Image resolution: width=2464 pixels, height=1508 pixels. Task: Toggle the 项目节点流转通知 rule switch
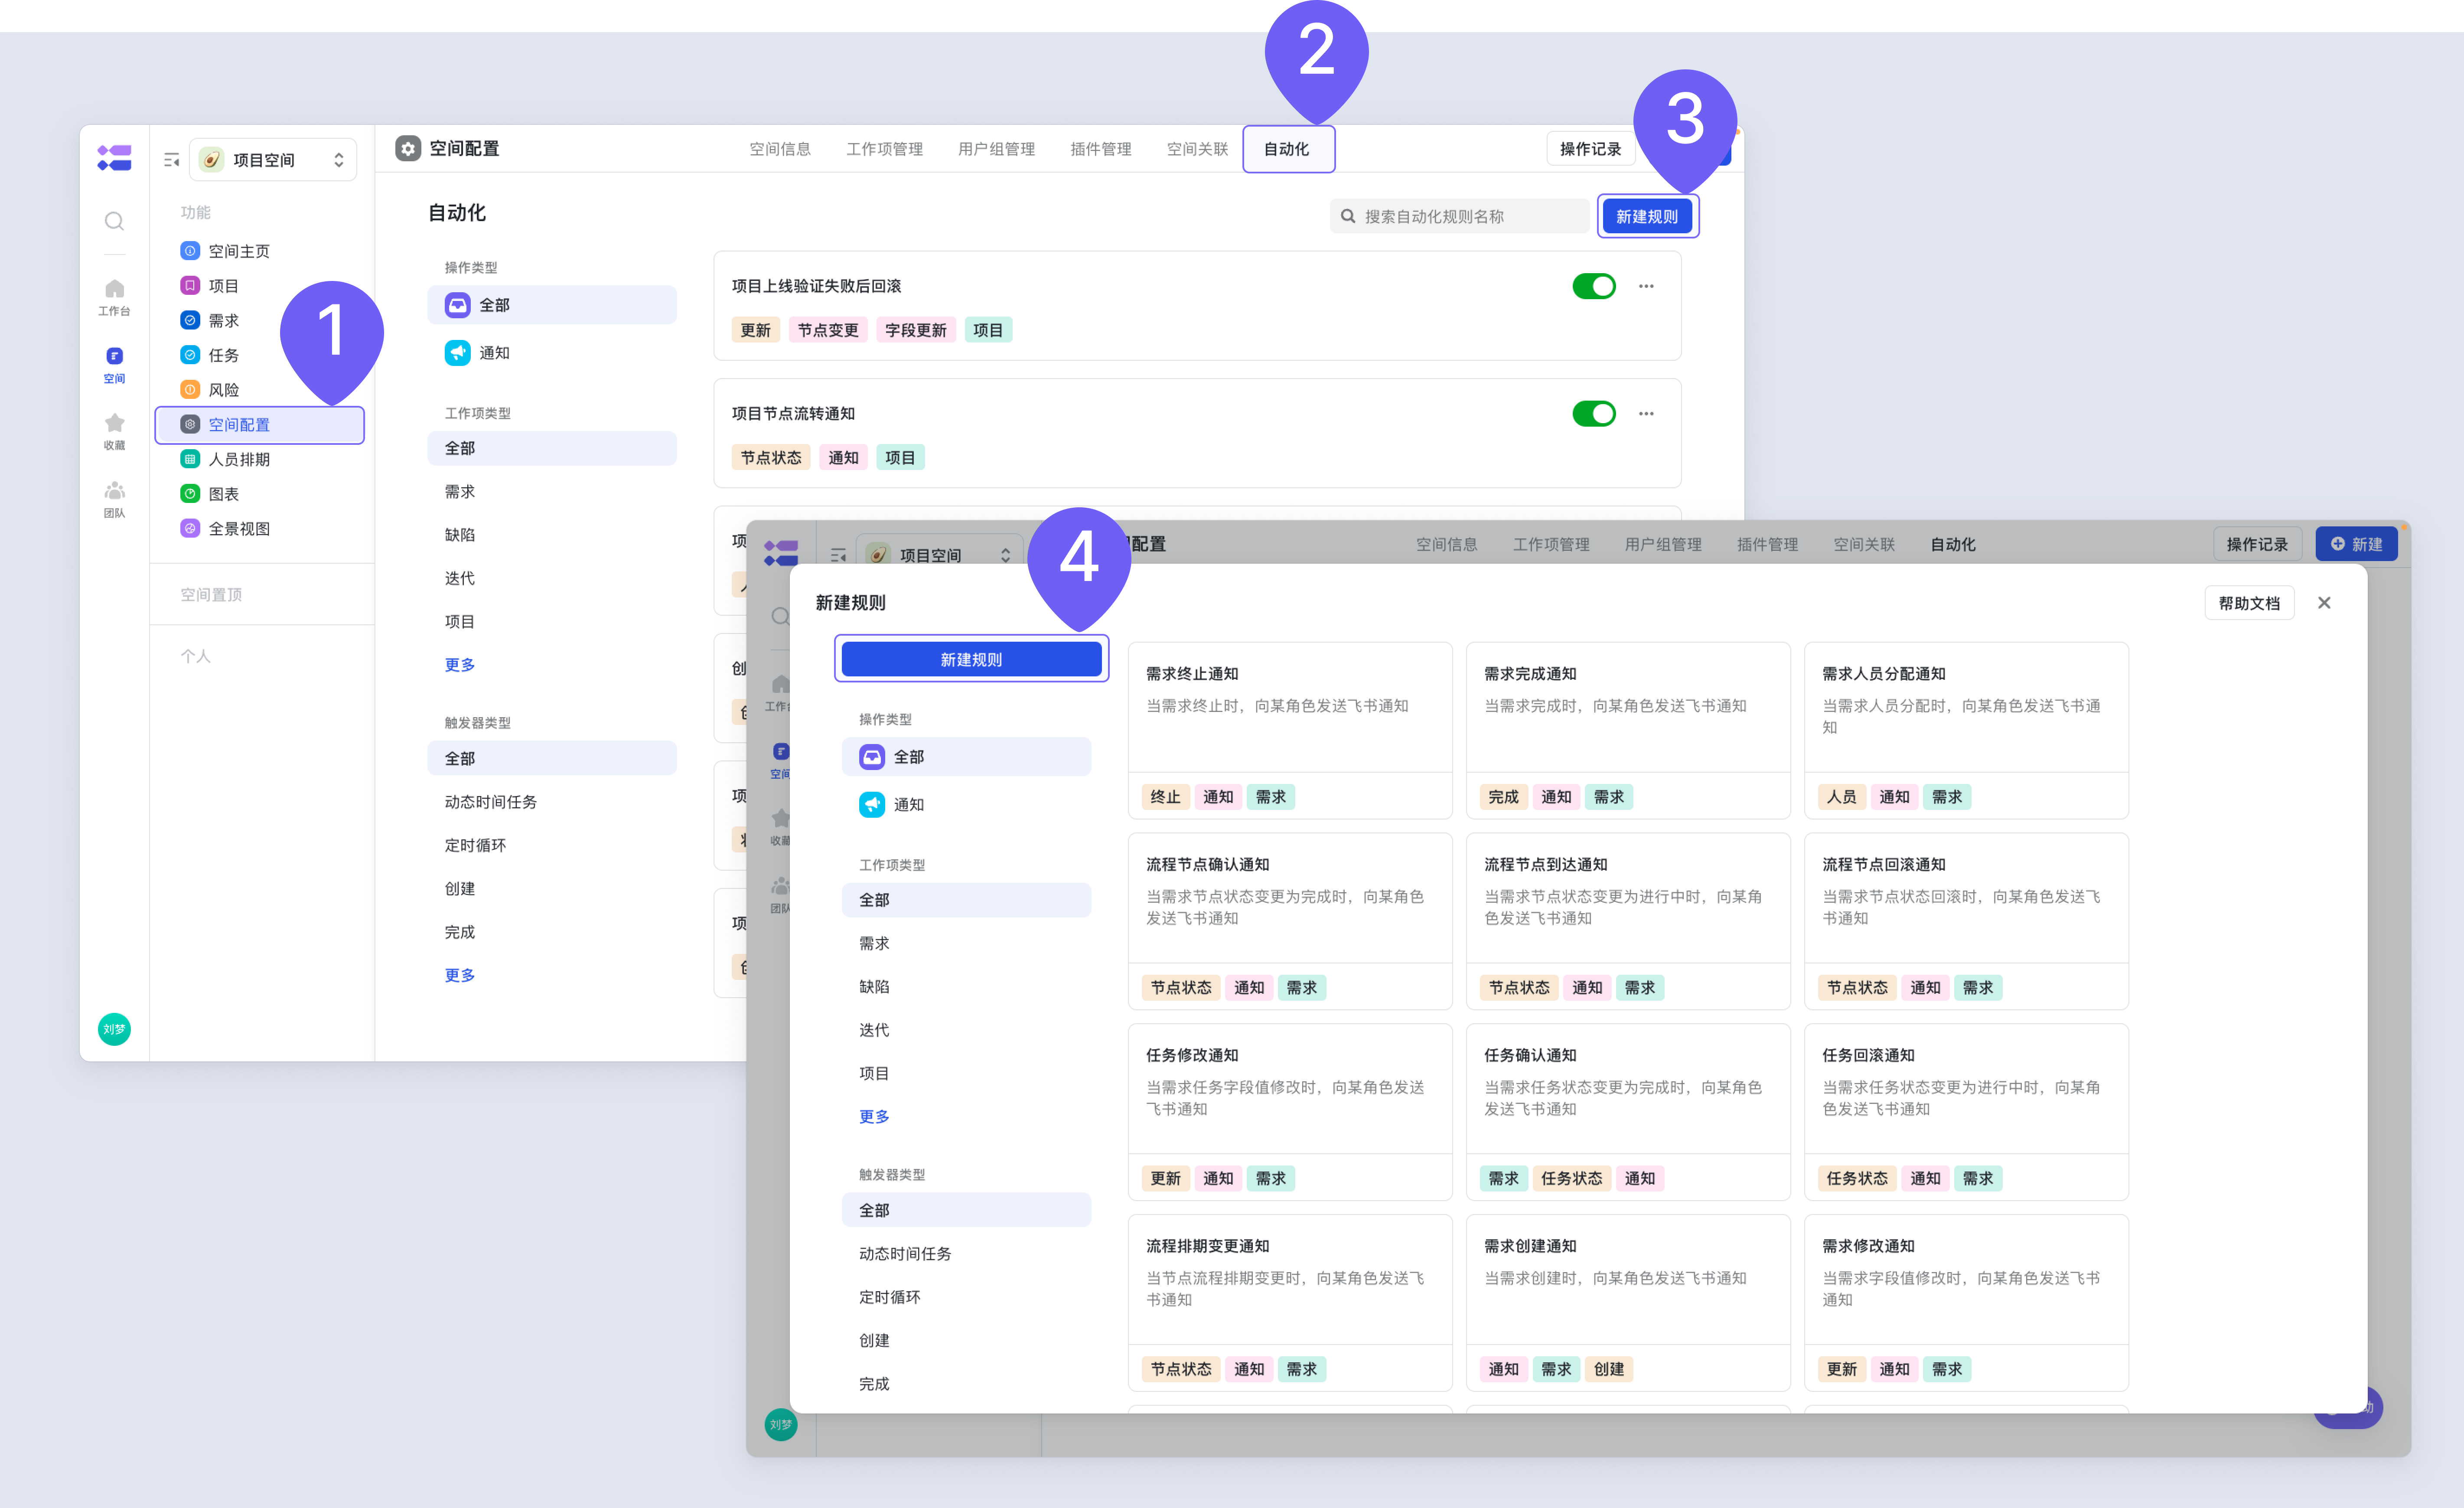point(1594,414)
